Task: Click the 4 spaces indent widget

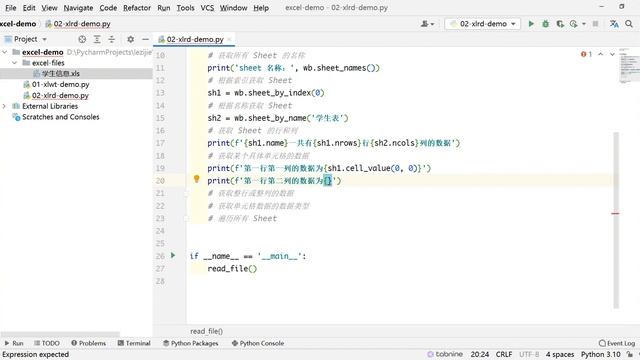Action: pos(560,354)
